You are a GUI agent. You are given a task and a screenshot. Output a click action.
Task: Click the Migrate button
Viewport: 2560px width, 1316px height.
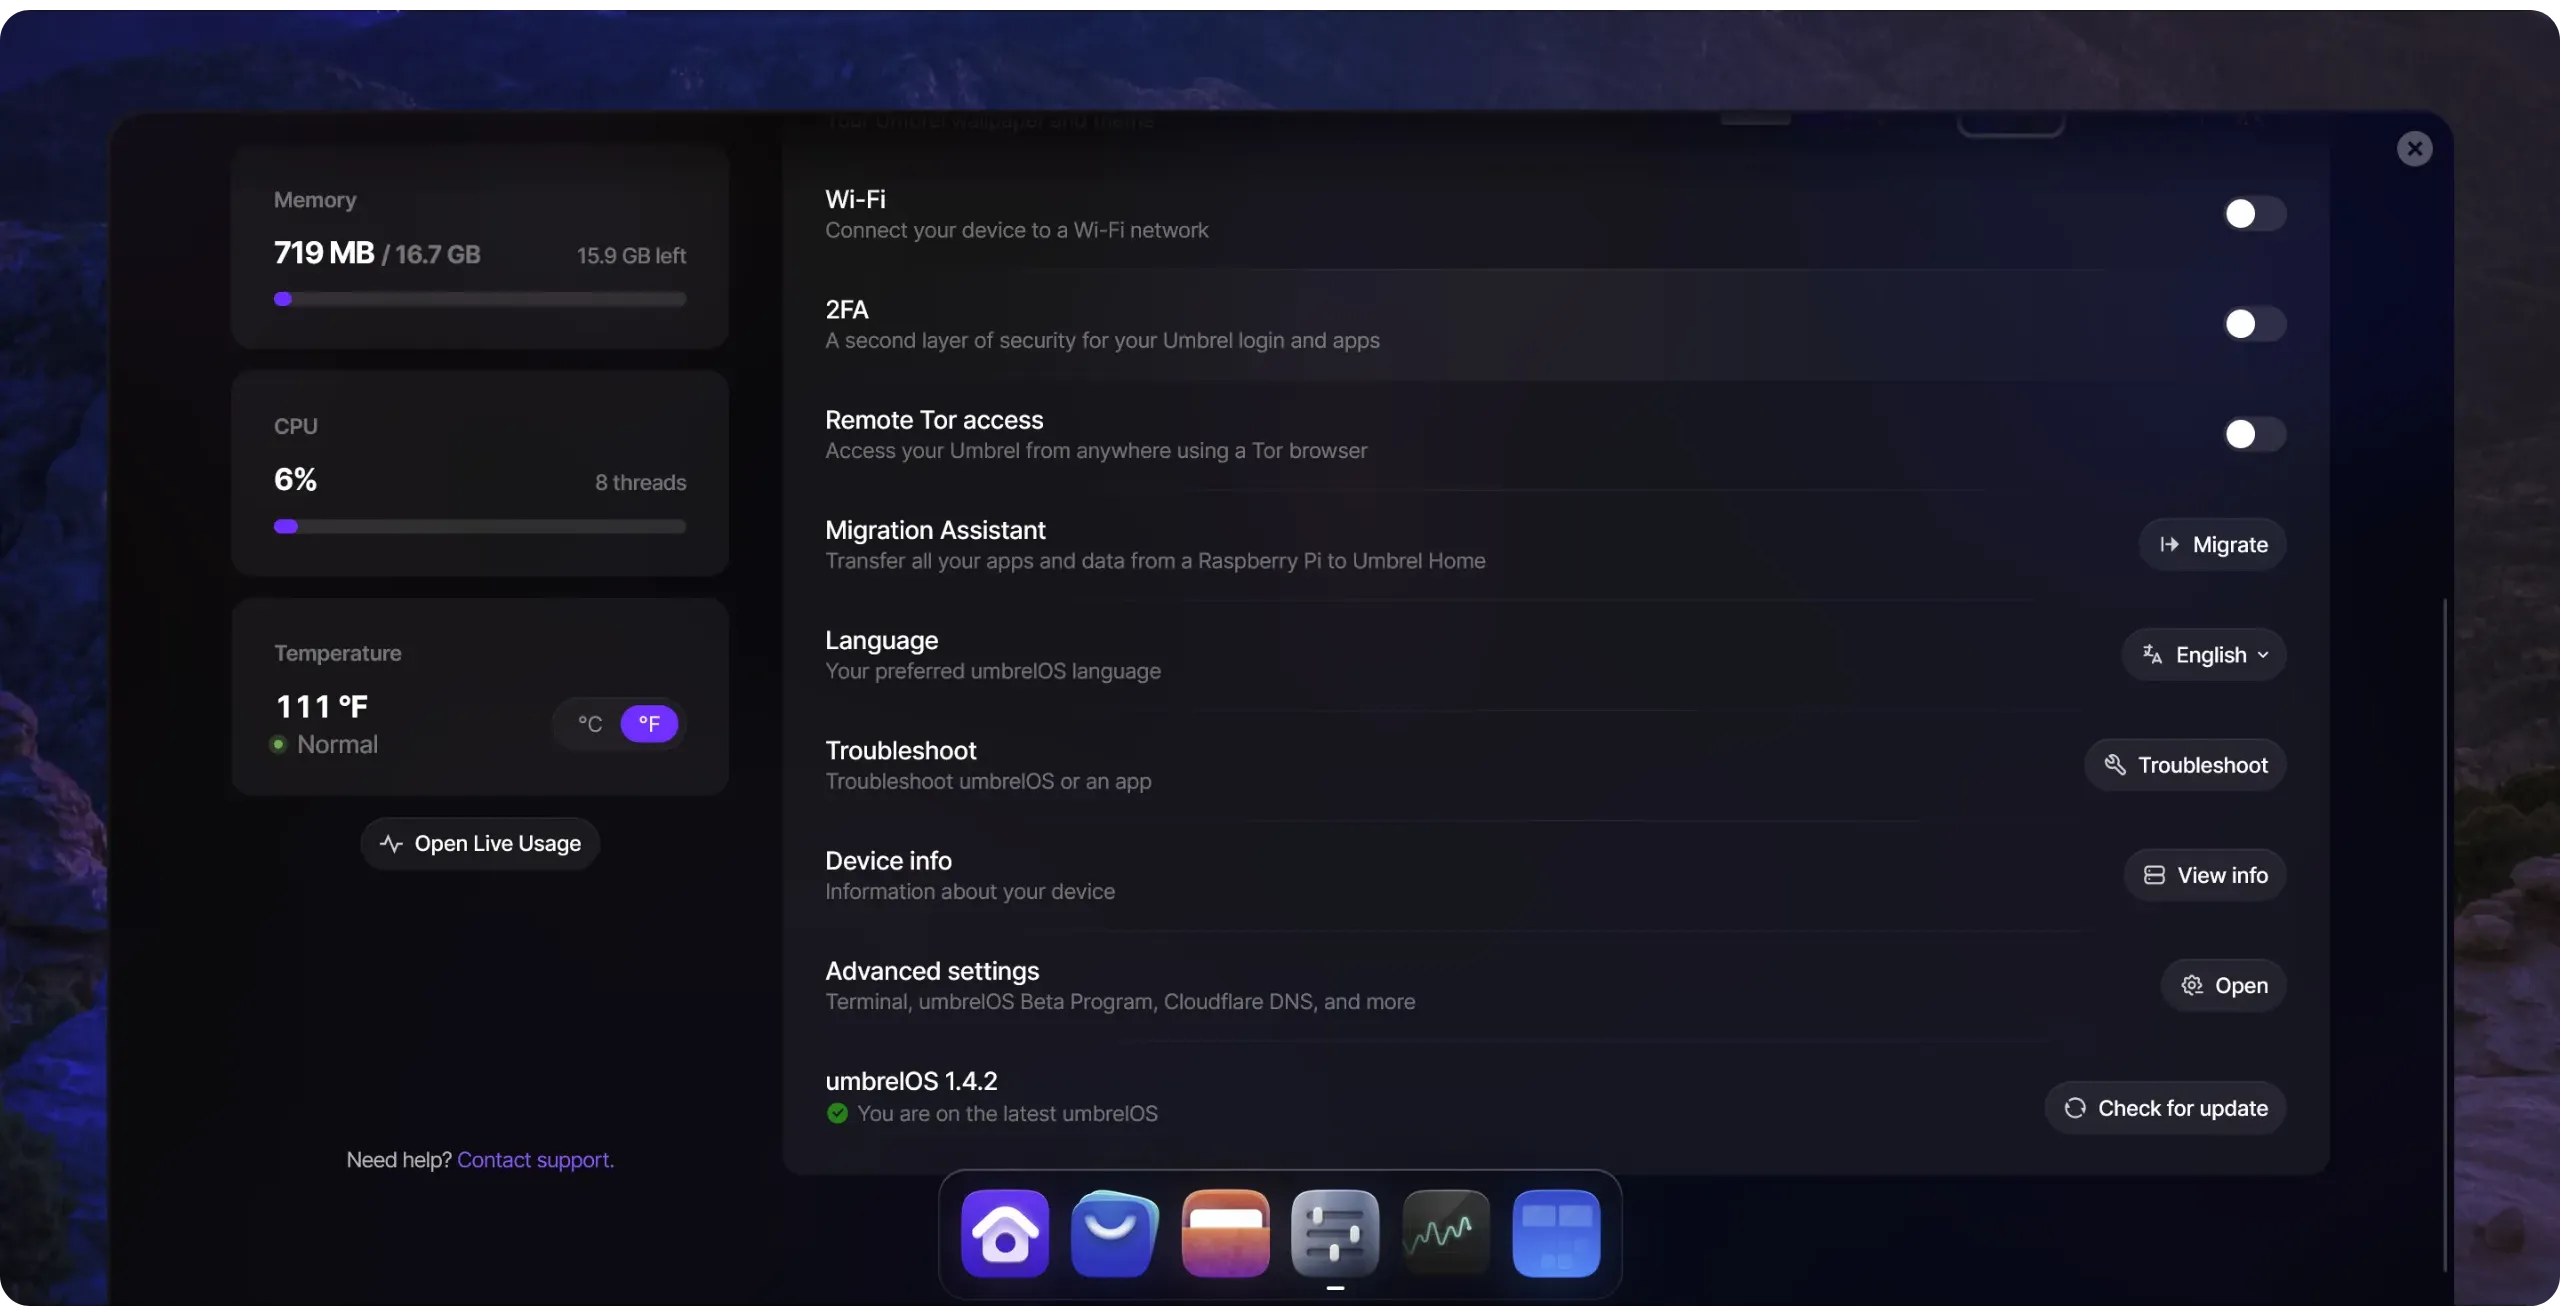click(2213, 545)
